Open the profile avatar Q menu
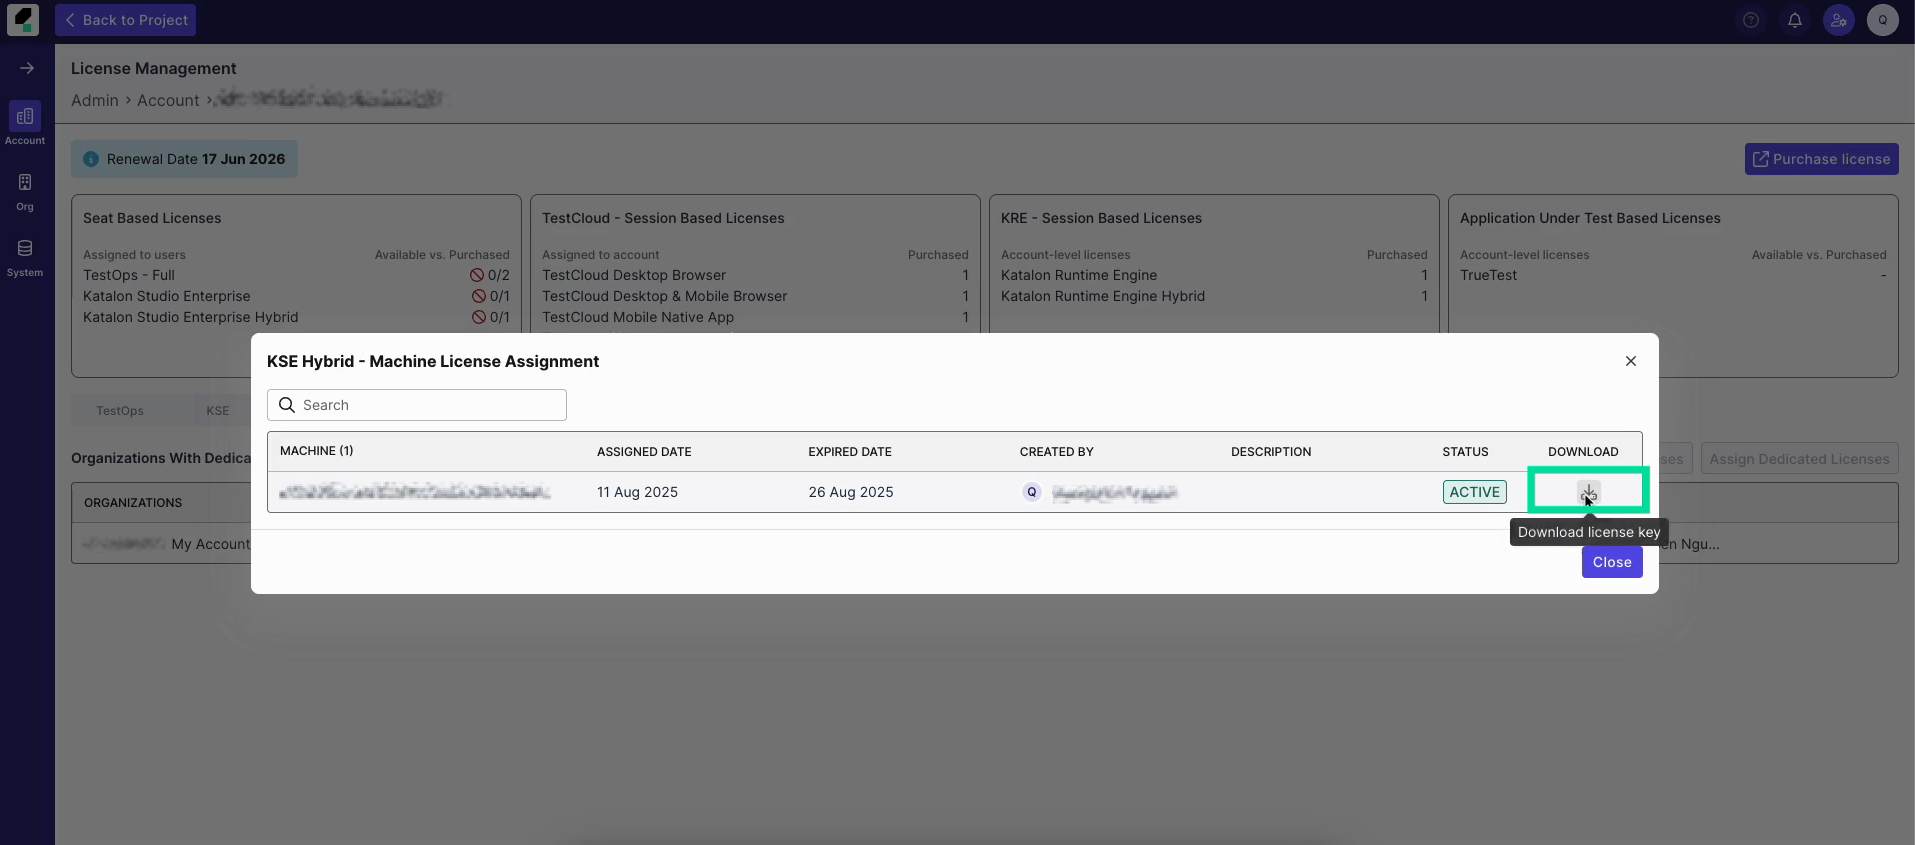1915x845 pixels. tap(1883, 20)
